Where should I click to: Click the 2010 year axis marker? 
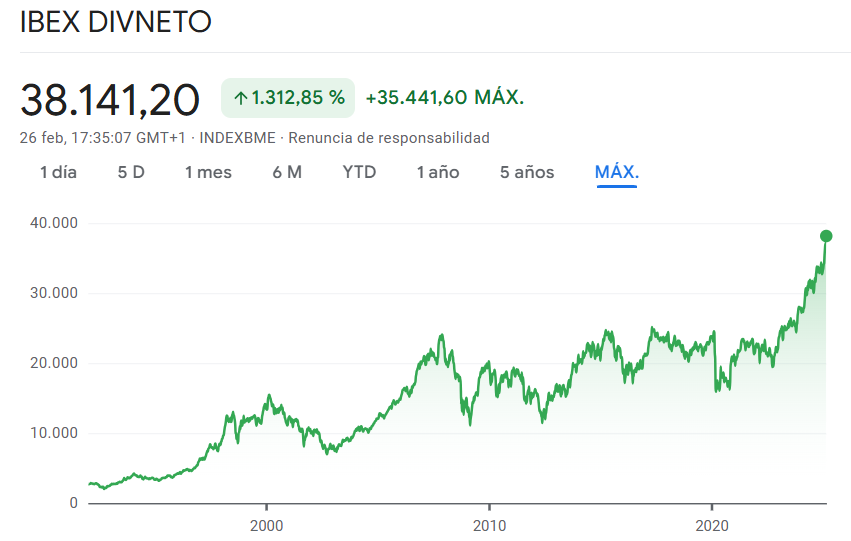coord(490,525)
